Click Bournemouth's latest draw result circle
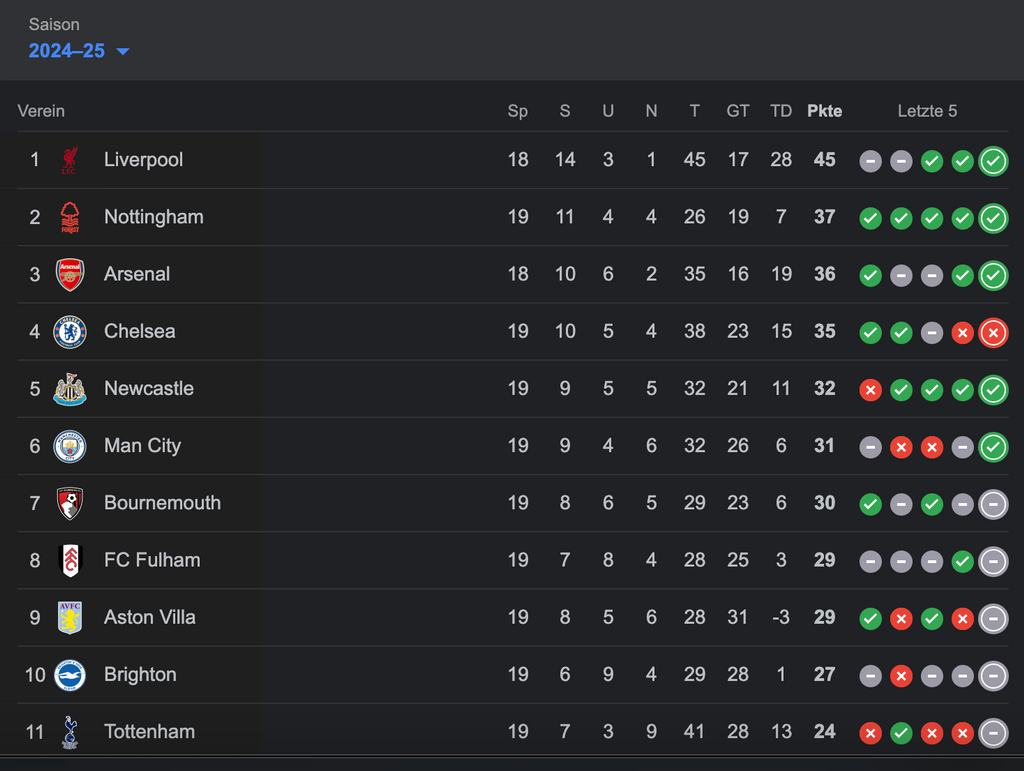The image size is (1024, 771). (x=993, y=503)
